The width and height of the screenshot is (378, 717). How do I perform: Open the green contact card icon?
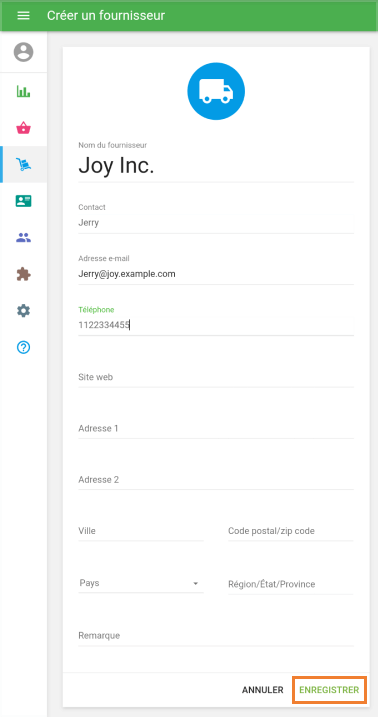pyautogui.click(x=23, y=201)
